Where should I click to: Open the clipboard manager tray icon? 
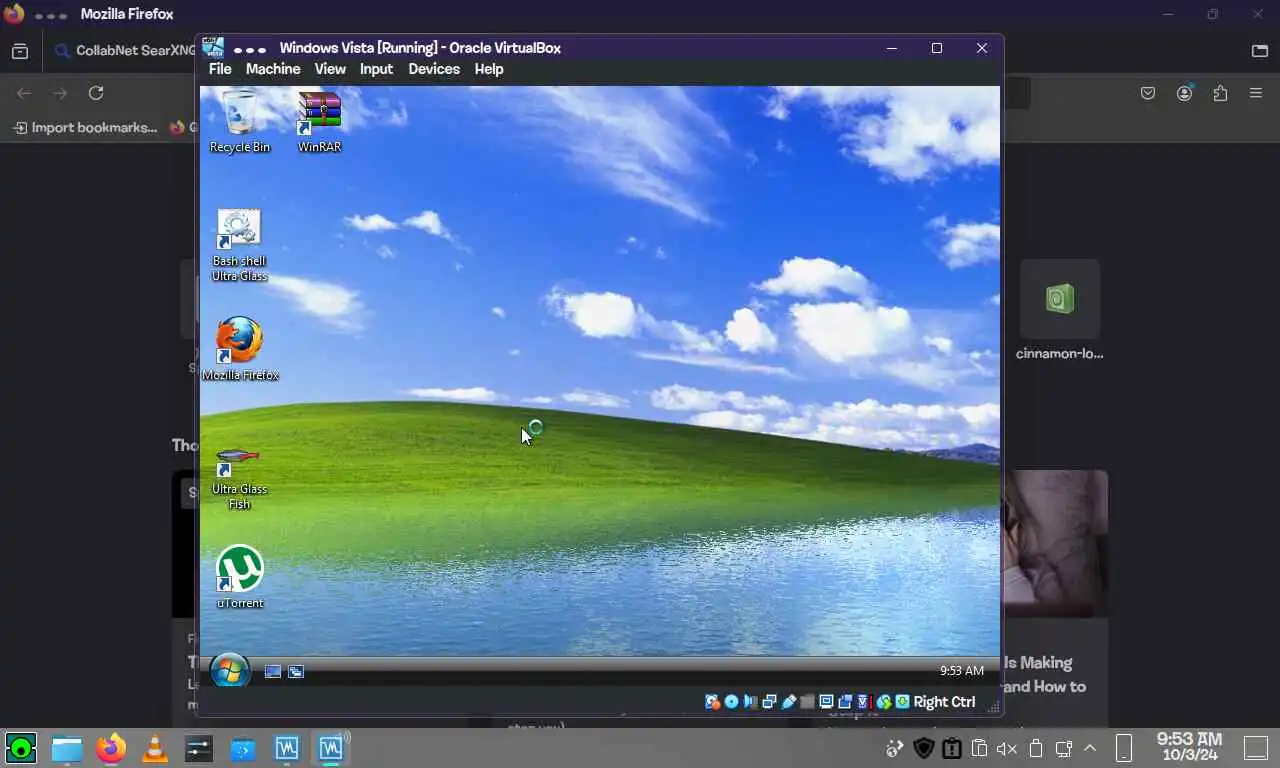tap(979, 748)
